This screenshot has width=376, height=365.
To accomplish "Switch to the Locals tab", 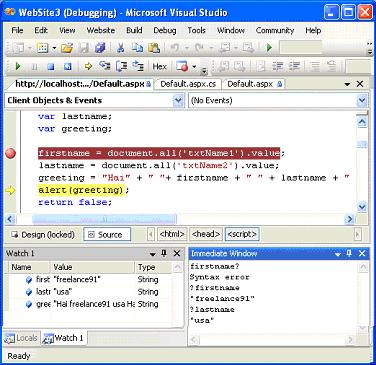I will [x=21, y=338].
